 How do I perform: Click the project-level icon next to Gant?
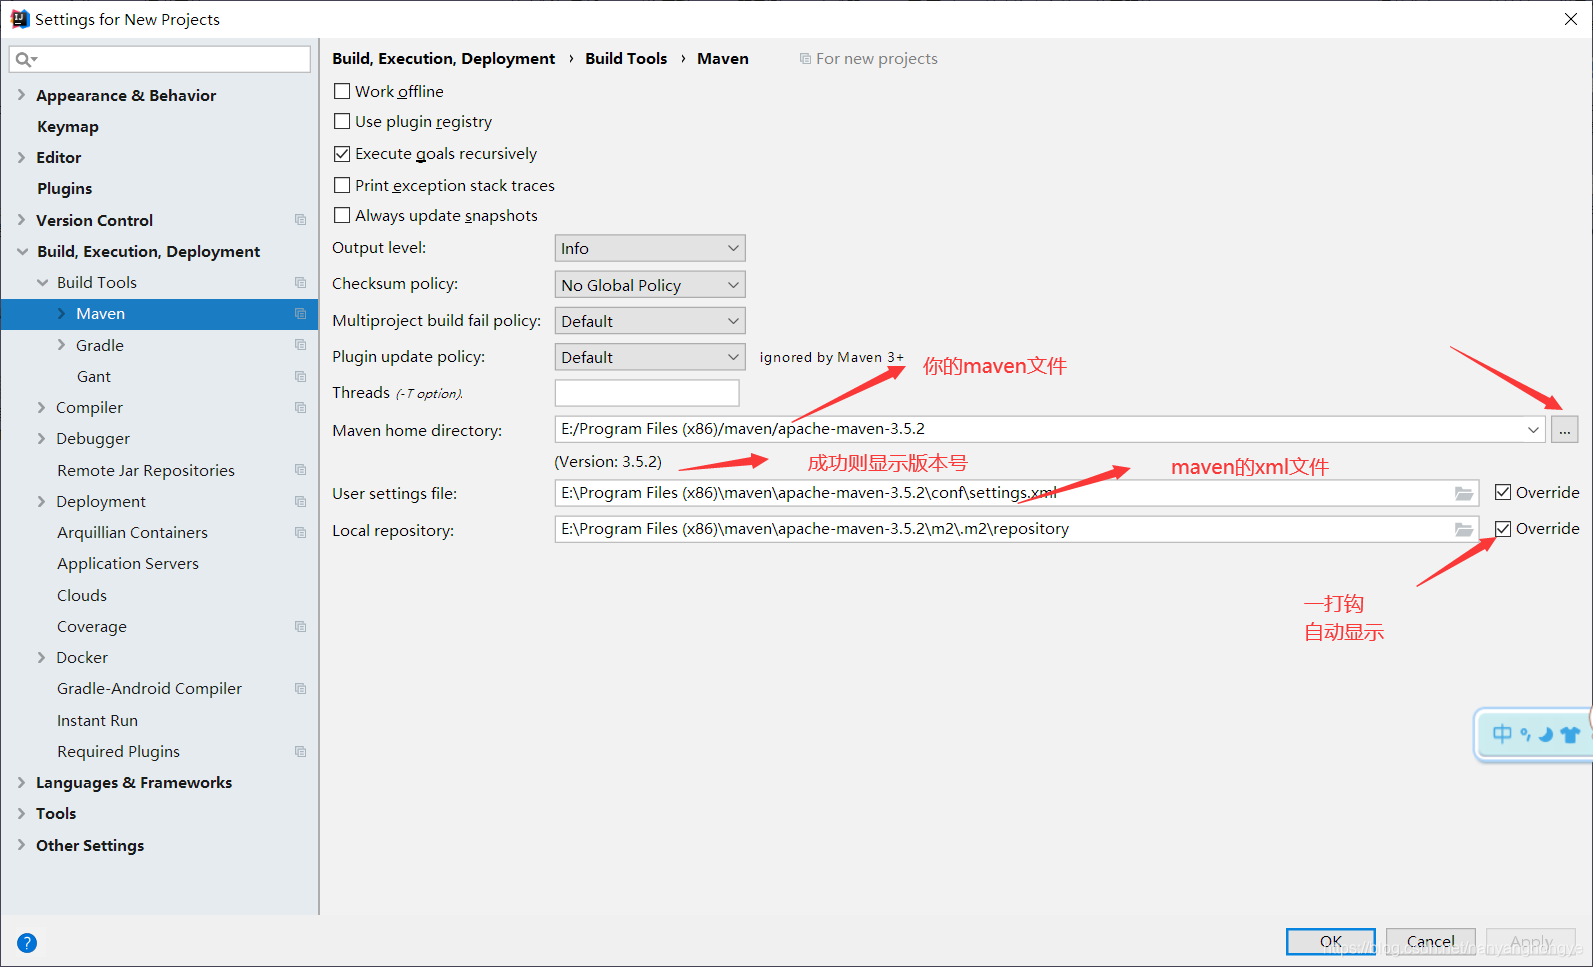300,377
